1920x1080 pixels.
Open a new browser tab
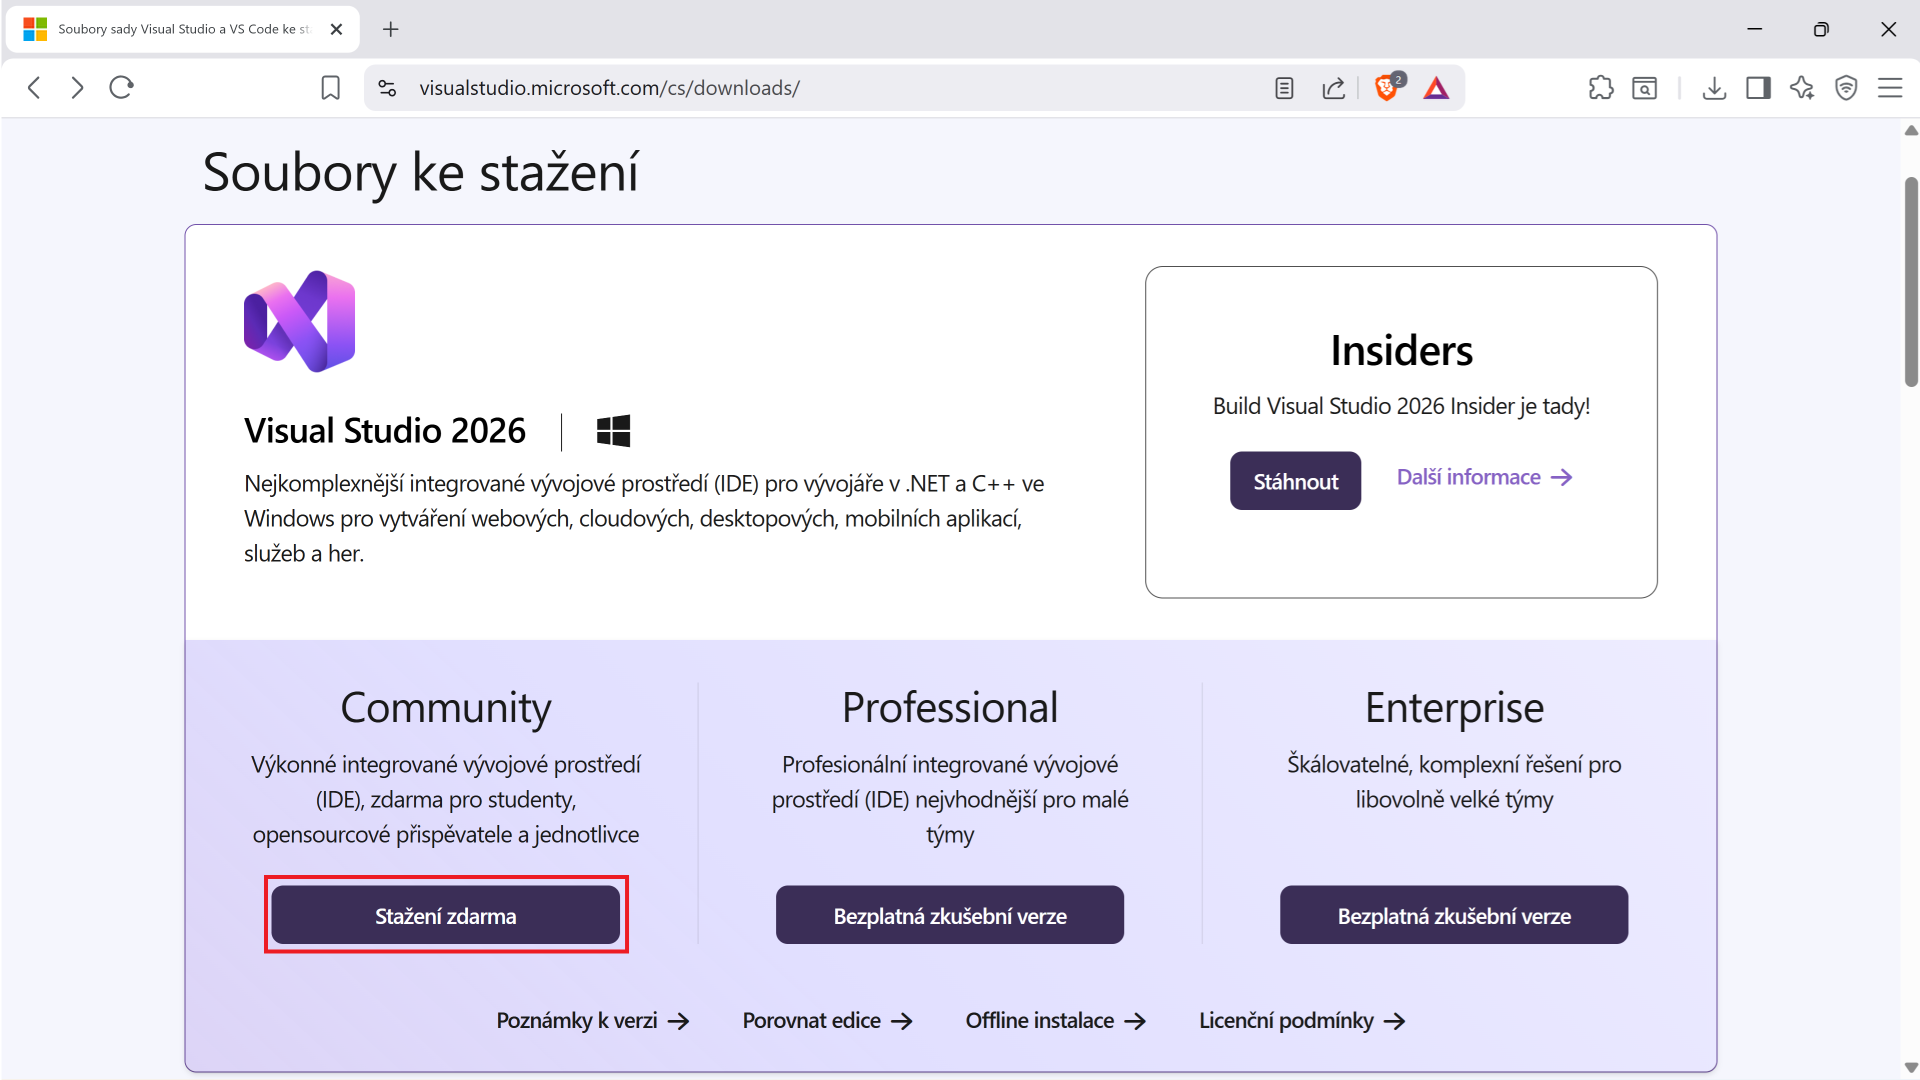pos(390,29)
